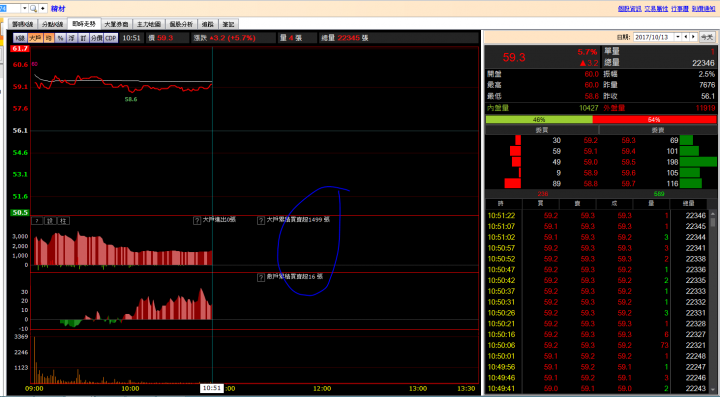Image resolution: width=720 pixels, height=397 pixels.
Task: Click the stock code input field
Action: tap(10, 8)
